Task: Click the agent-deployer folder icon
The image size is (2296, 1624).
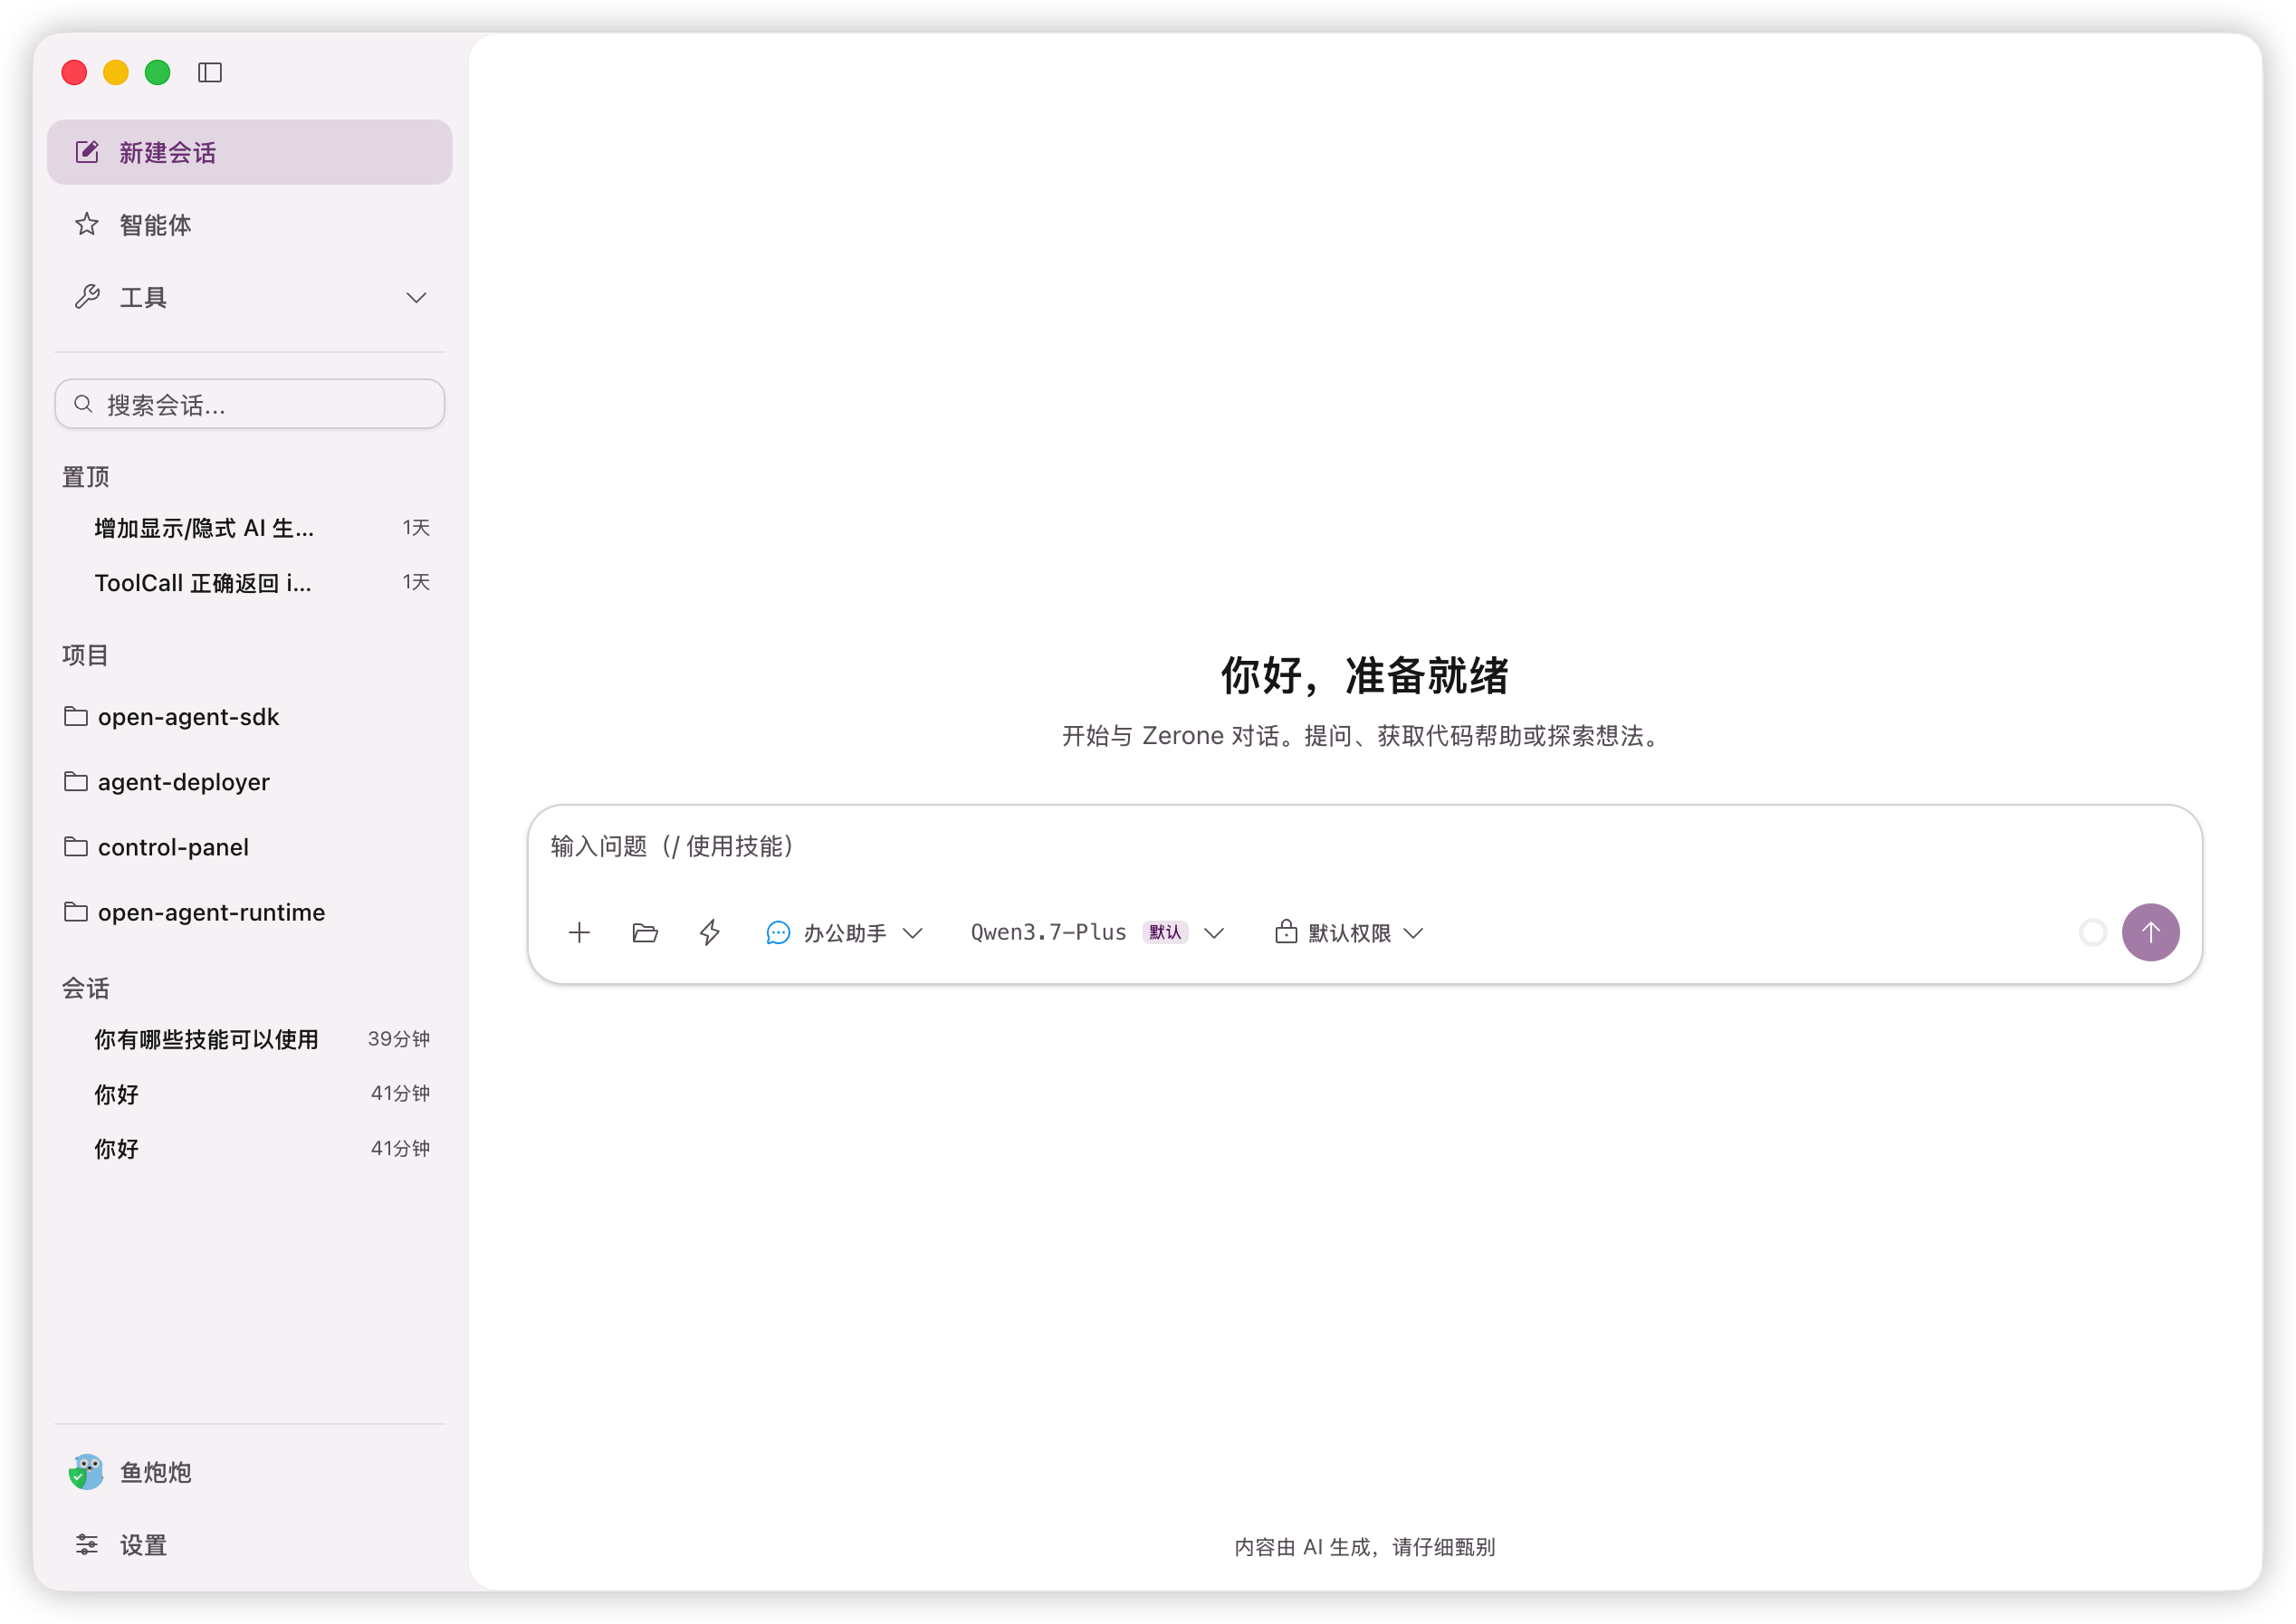Action: click(x=76, y=781)
